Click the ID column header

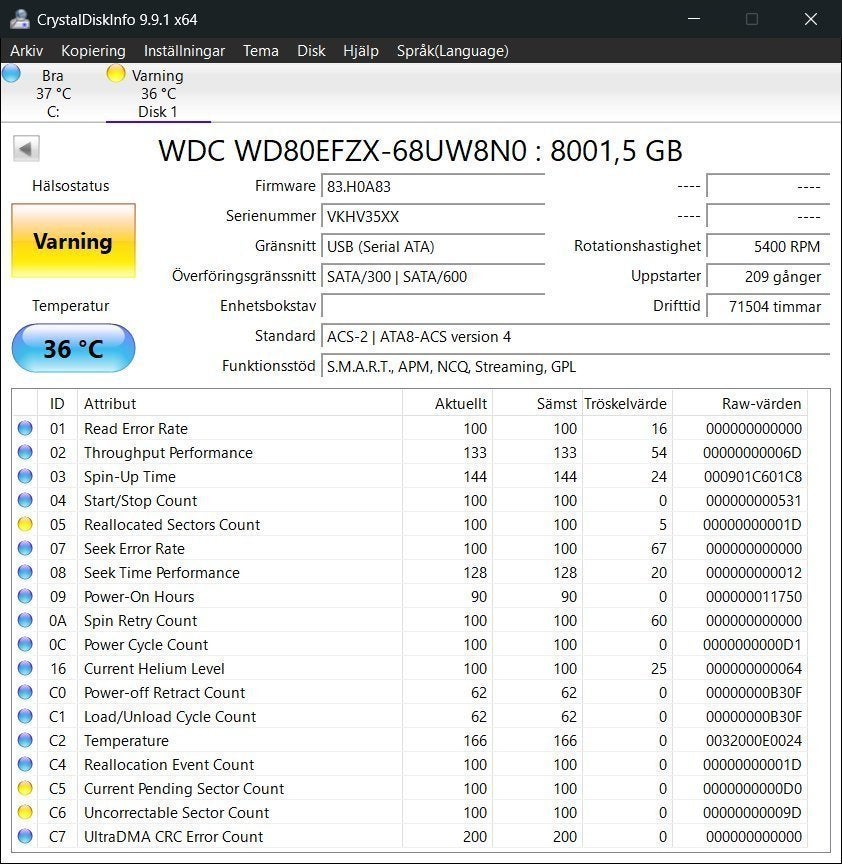pos(57,403)
